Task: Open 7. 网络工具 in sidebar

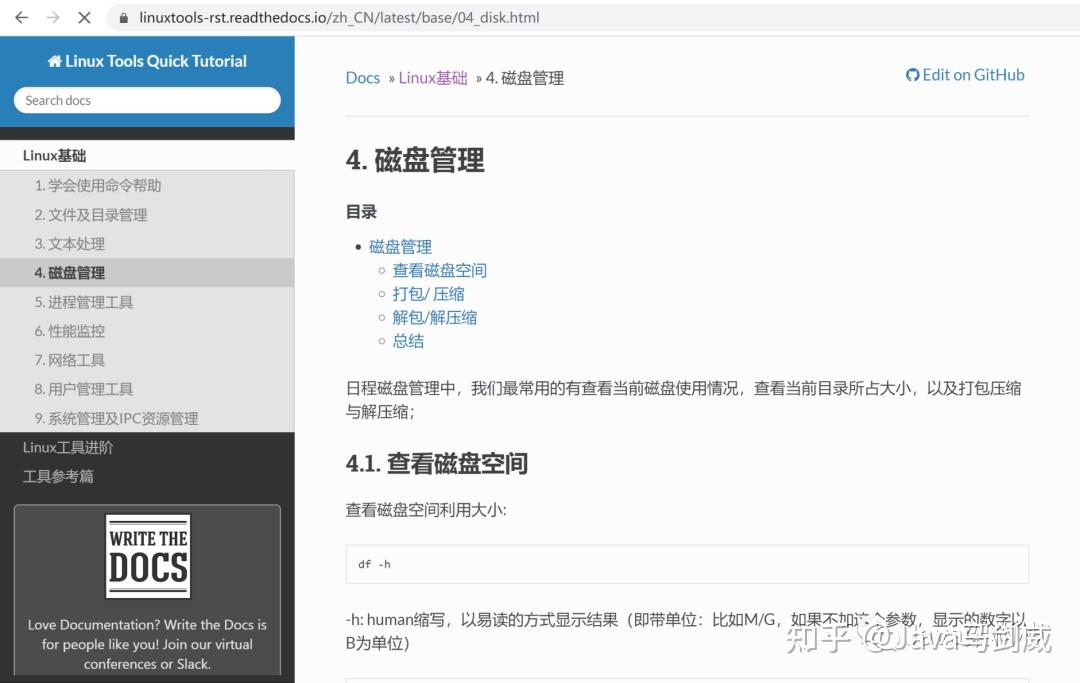Action: click(x=147, y=359)
